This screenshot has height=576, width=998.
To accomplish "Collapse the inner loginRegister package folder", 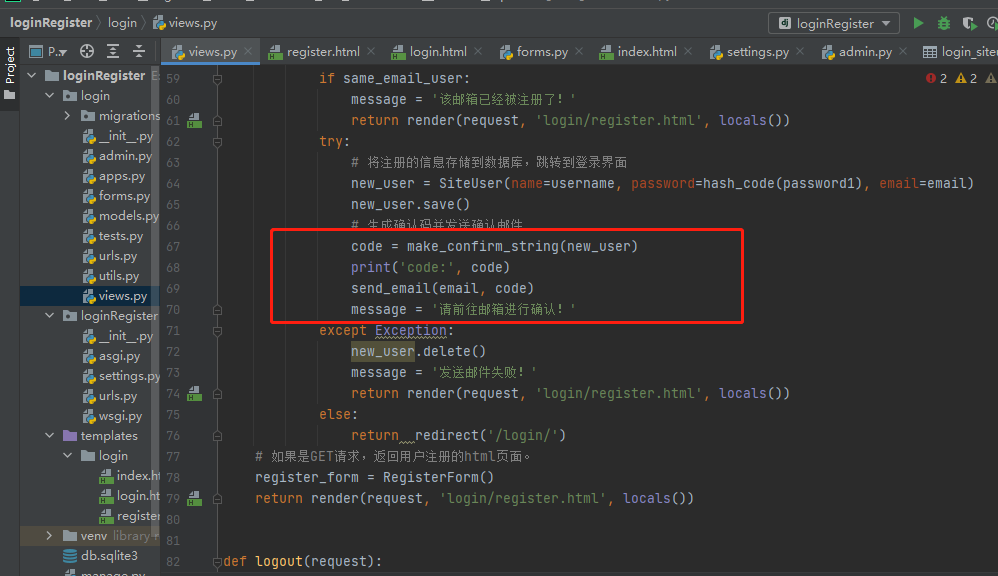I will pyautogui.click(x=50, y=316).
